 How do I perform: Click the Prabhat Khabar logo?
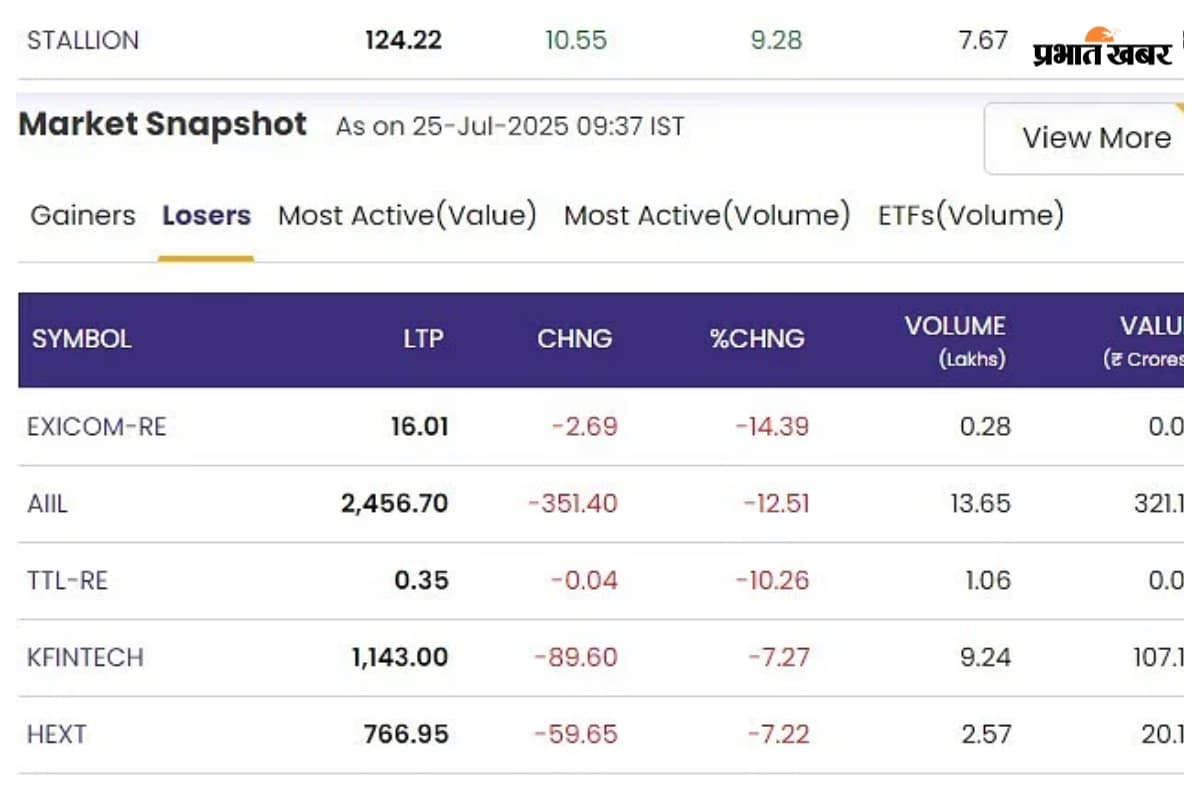click(x=1102, y=47)
